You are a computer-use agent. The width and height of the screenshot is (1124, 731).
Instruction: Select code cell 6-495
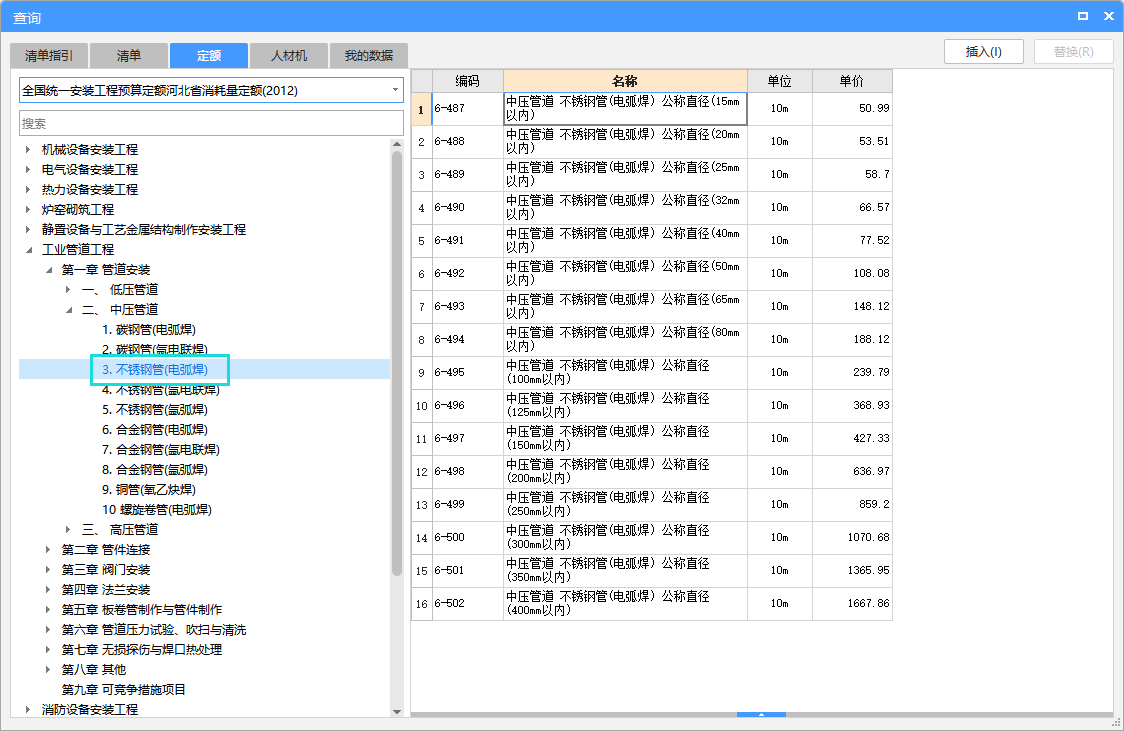point(467,373)
